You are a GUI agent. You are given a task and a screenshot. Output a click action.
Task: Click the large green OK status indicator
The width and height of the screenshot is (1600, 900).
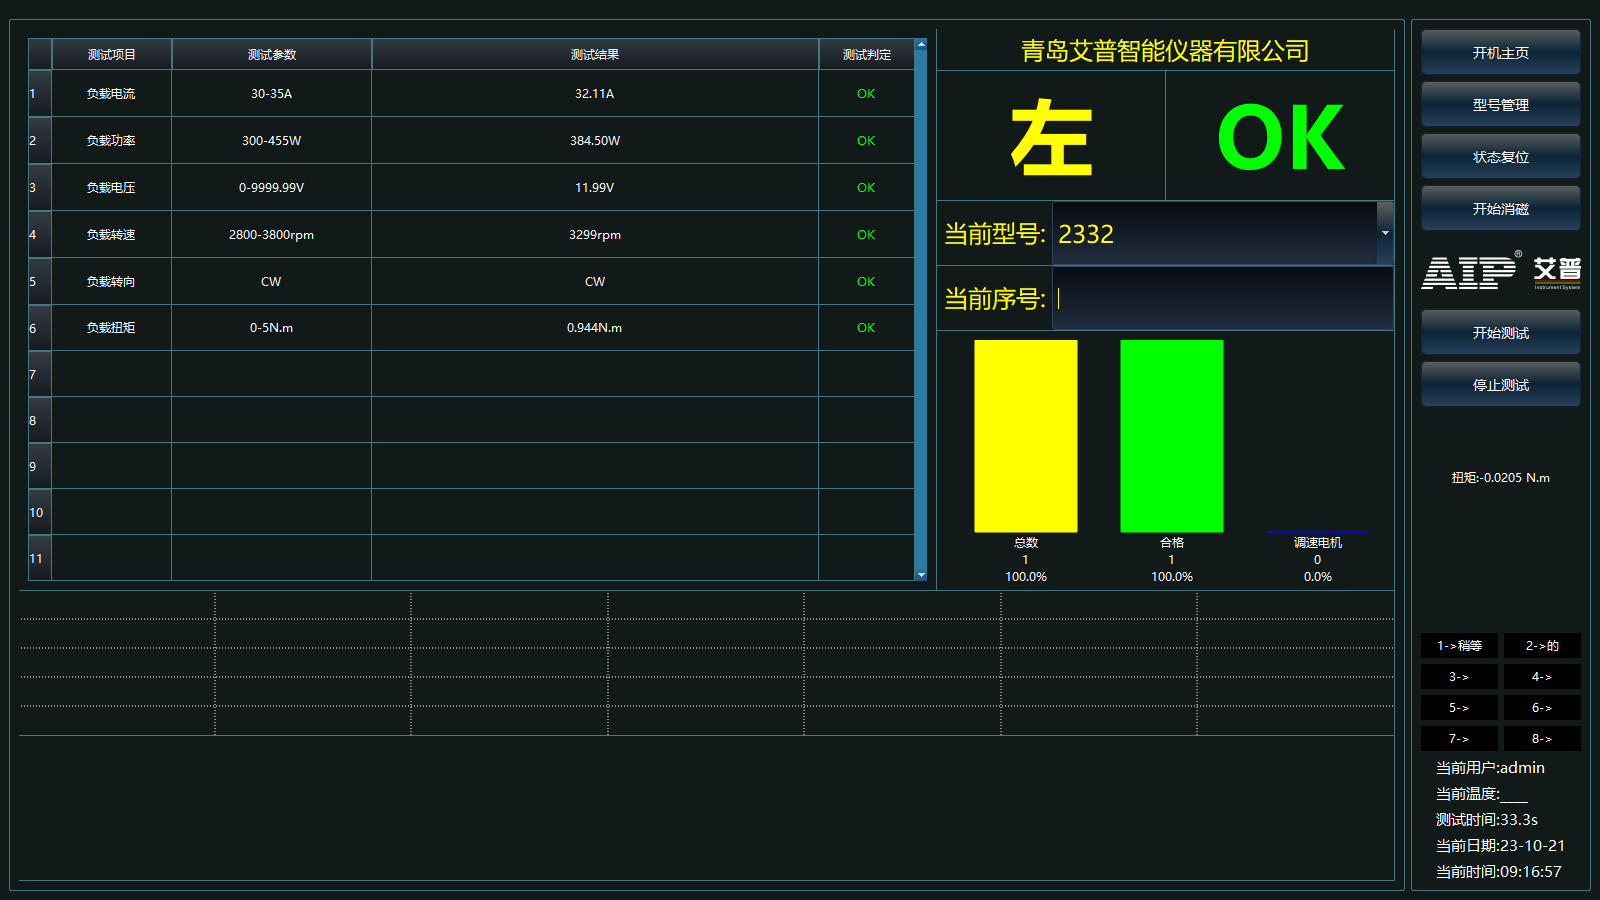pyautogui.click(x=1280, y=138)
